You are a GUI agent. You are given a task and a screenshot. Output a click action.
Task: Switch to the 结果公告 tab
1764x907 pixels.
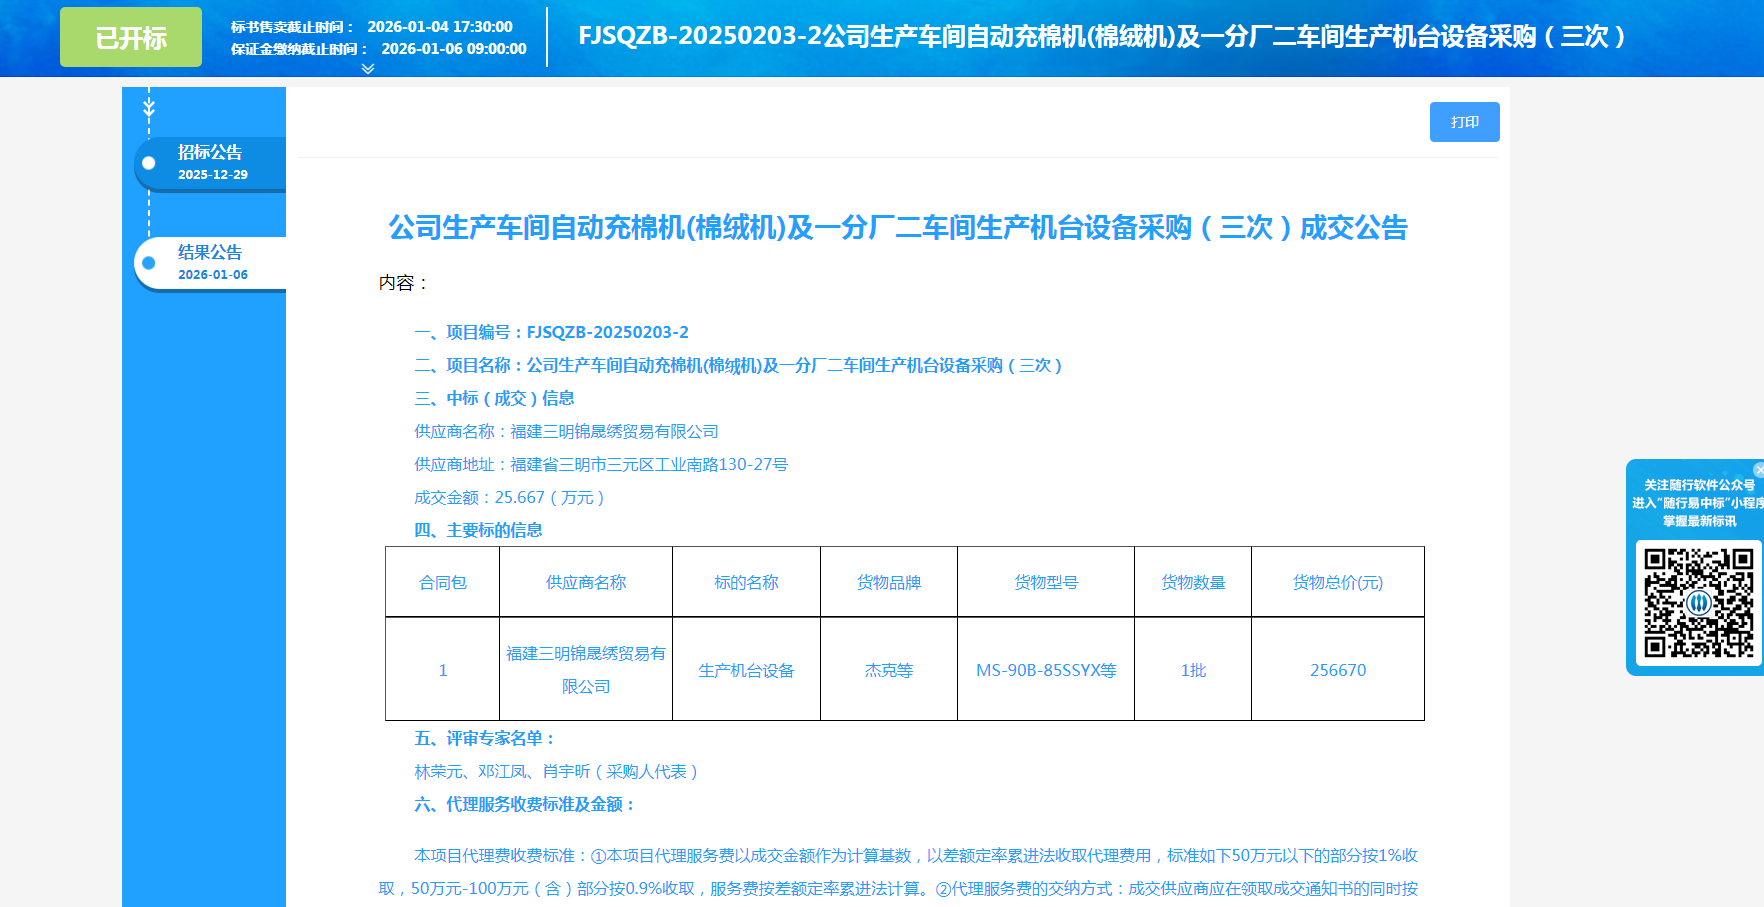[x=210, y=253]
